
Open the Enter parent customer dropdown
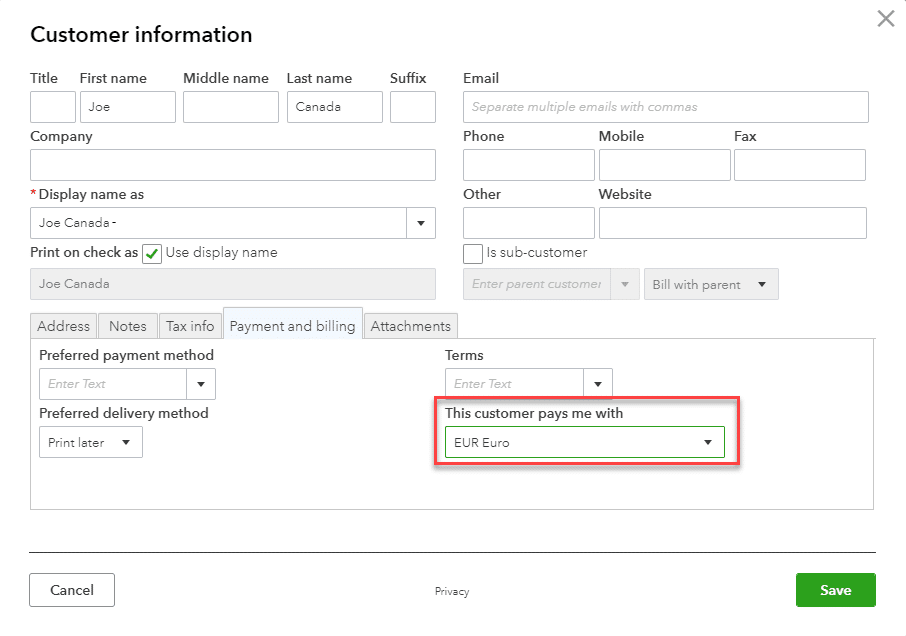(624, 284)
